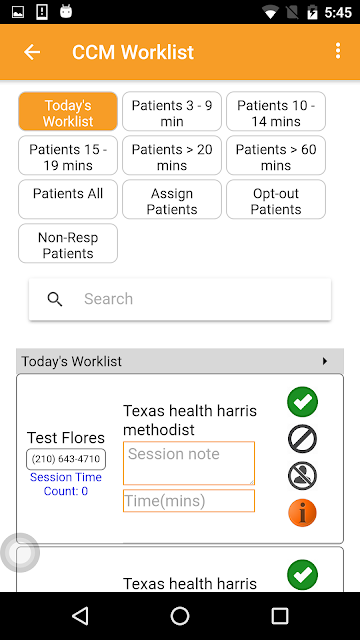Viewport: 360px width, 640px height.
Task: Tap the green checkmark on the second patient card
Action: coord(302,575)
